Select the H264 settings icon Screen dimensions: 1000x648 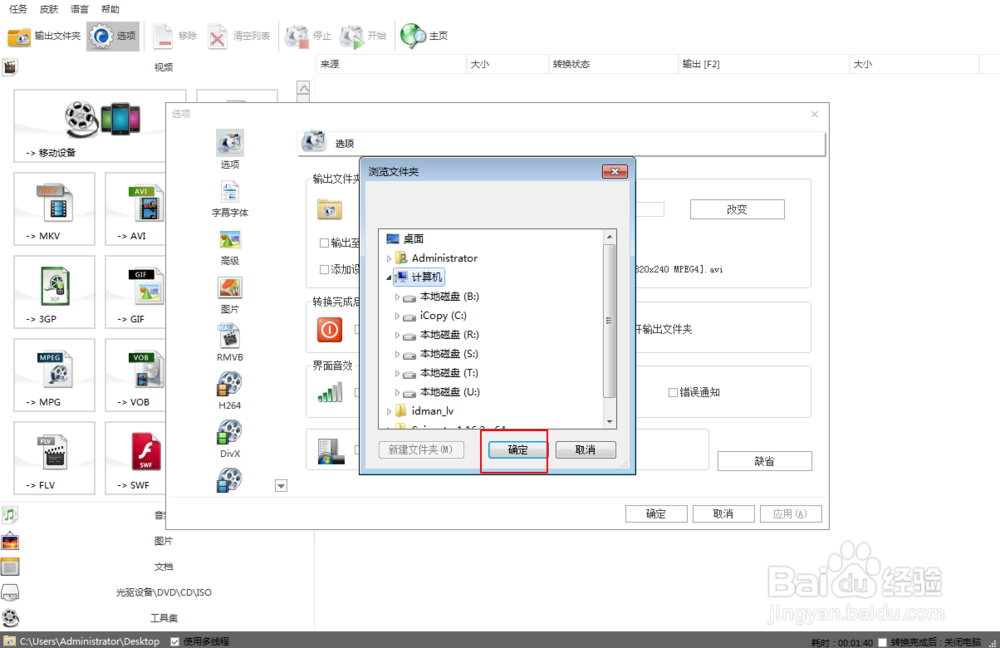point(230,382)
